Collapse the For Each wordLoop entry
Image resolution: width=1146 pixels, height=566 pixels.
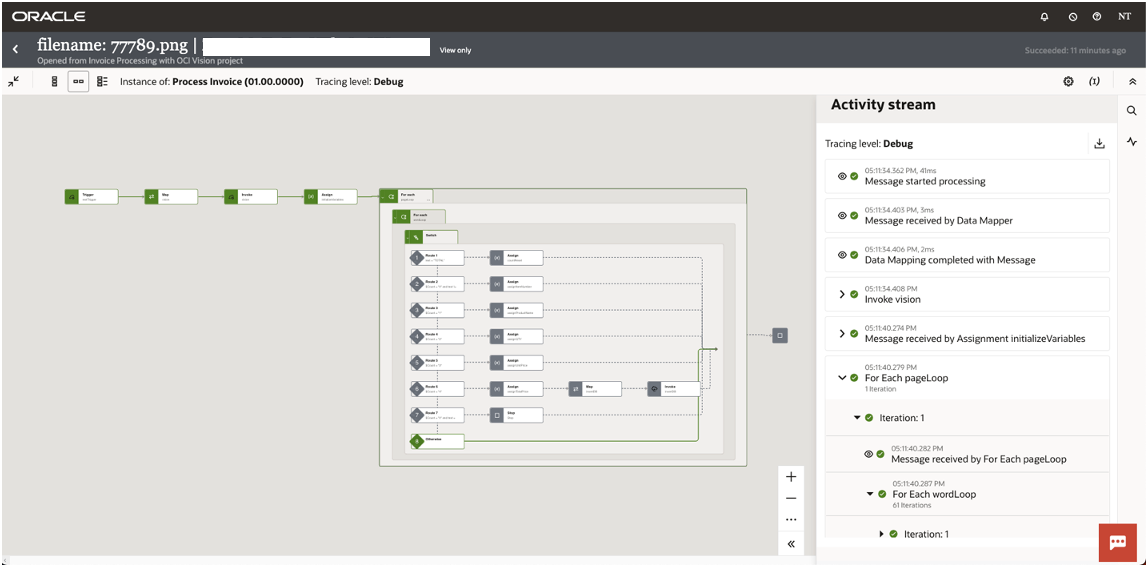pyautogui.click(x=870, y=494)
